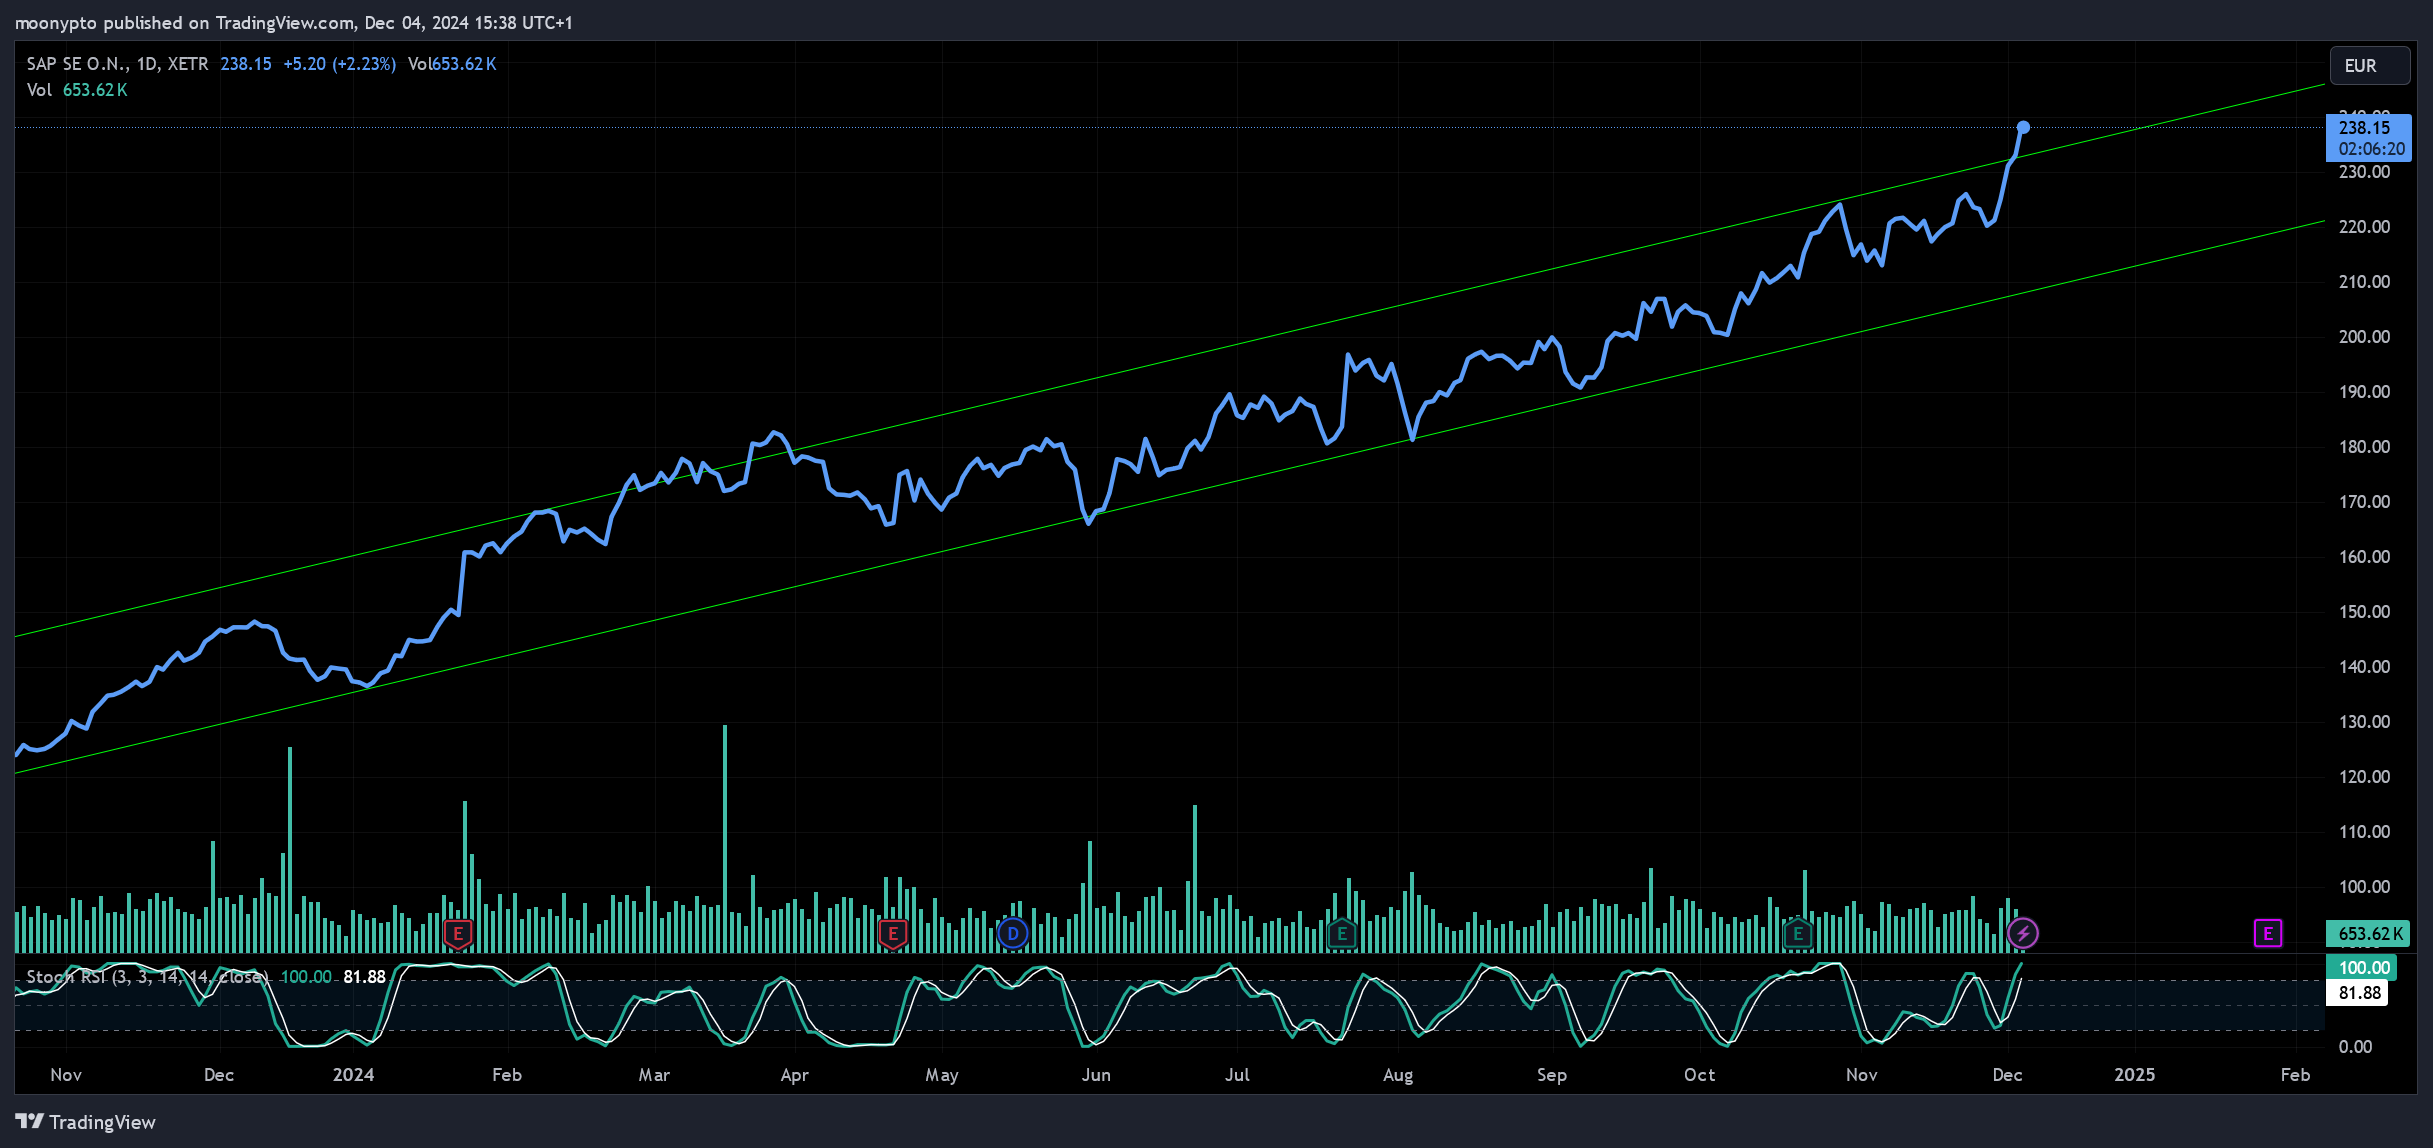This screenshot has height=1148, width=2433.
Task: Click the 2025 label on time axis
Action: coord(2135,1075)
